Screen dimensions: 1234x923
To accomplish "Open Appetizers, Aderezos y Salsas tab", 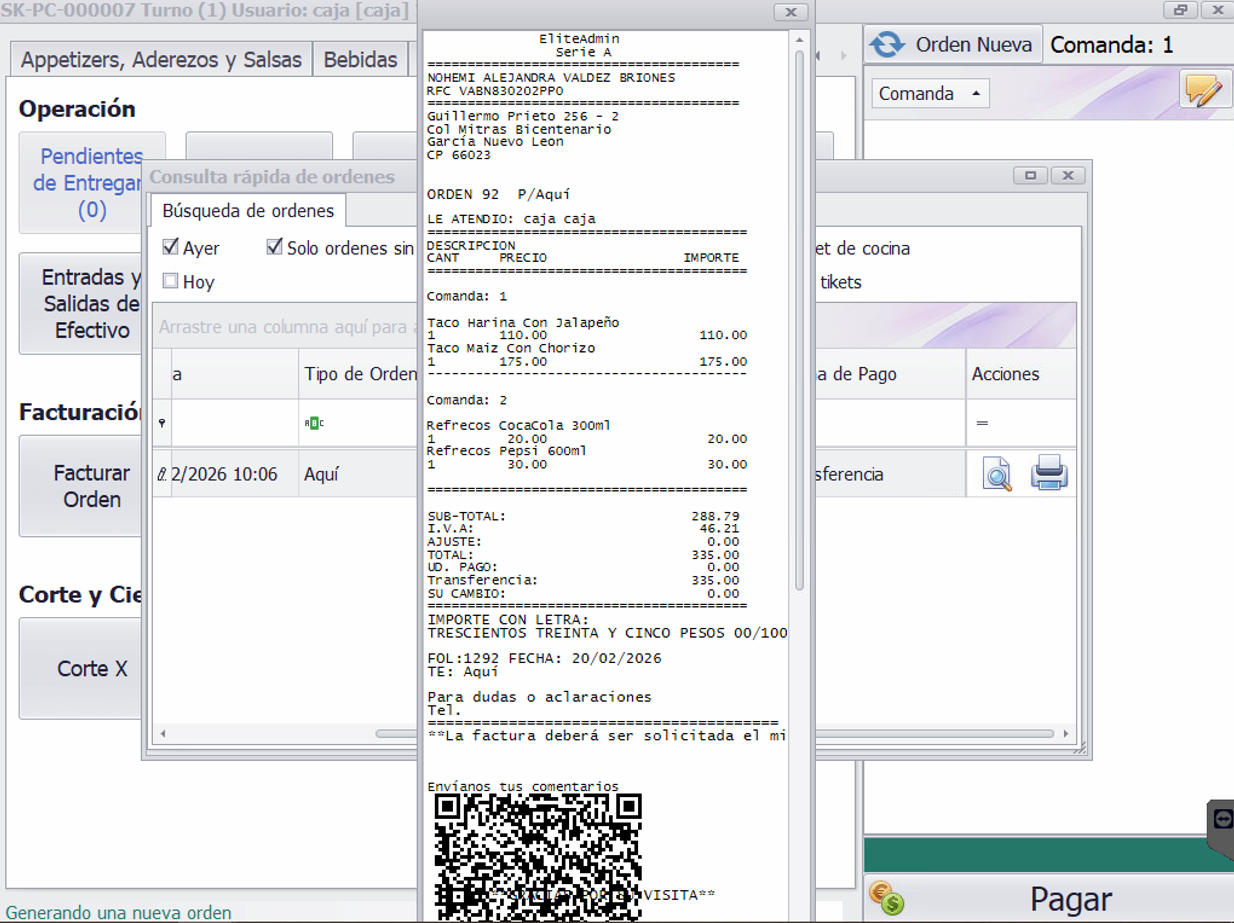I will (x=161, y=60).
